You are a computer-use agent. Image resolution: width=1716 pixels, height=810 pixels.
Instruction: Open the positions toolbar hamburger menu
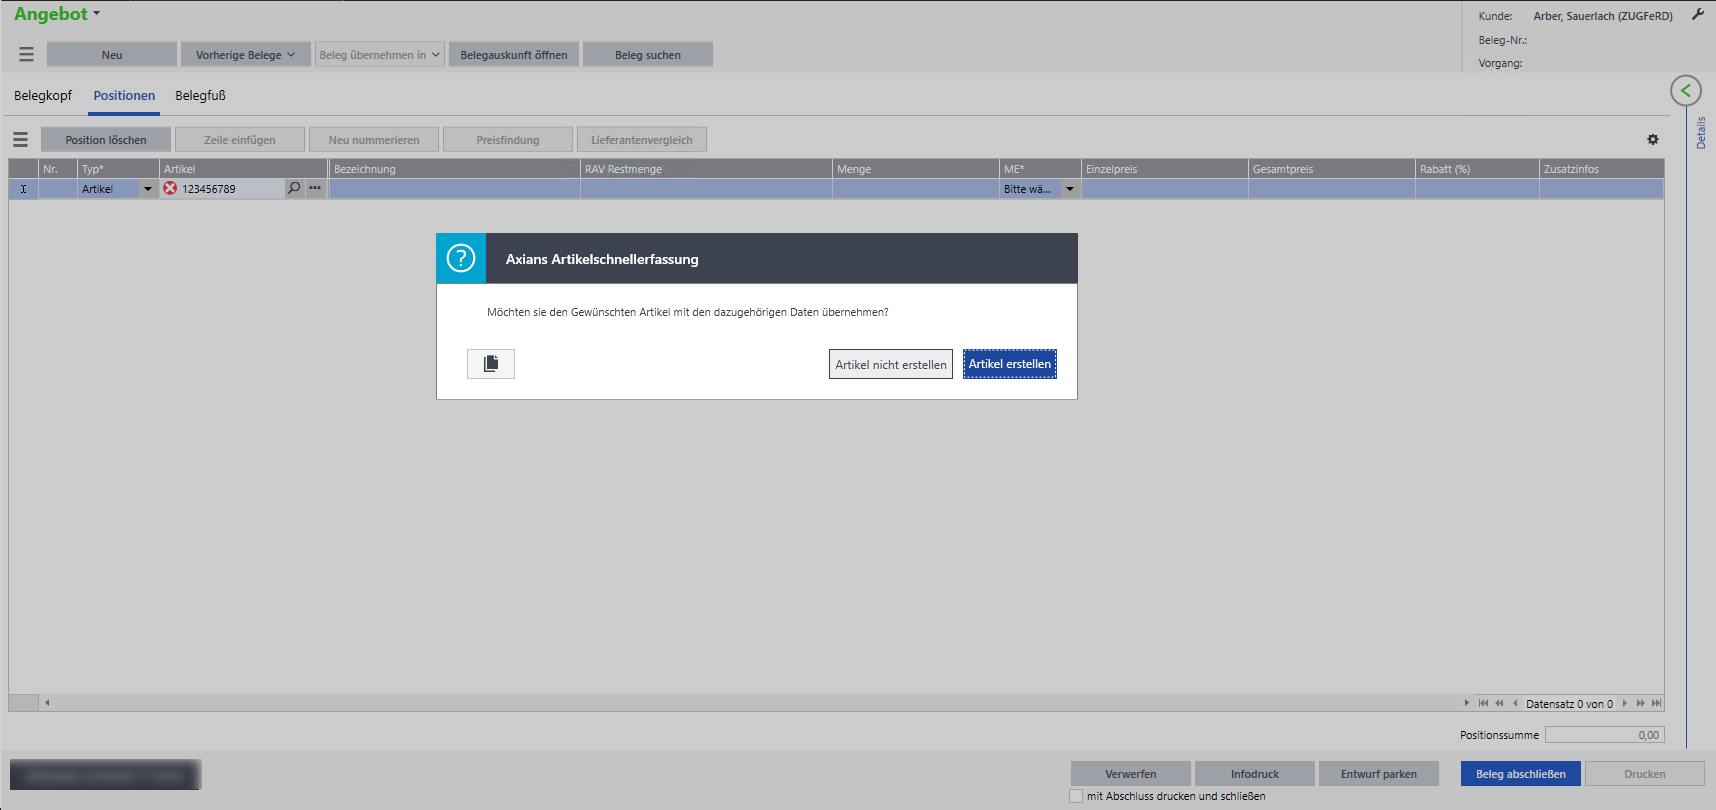(x=20, y=140)
